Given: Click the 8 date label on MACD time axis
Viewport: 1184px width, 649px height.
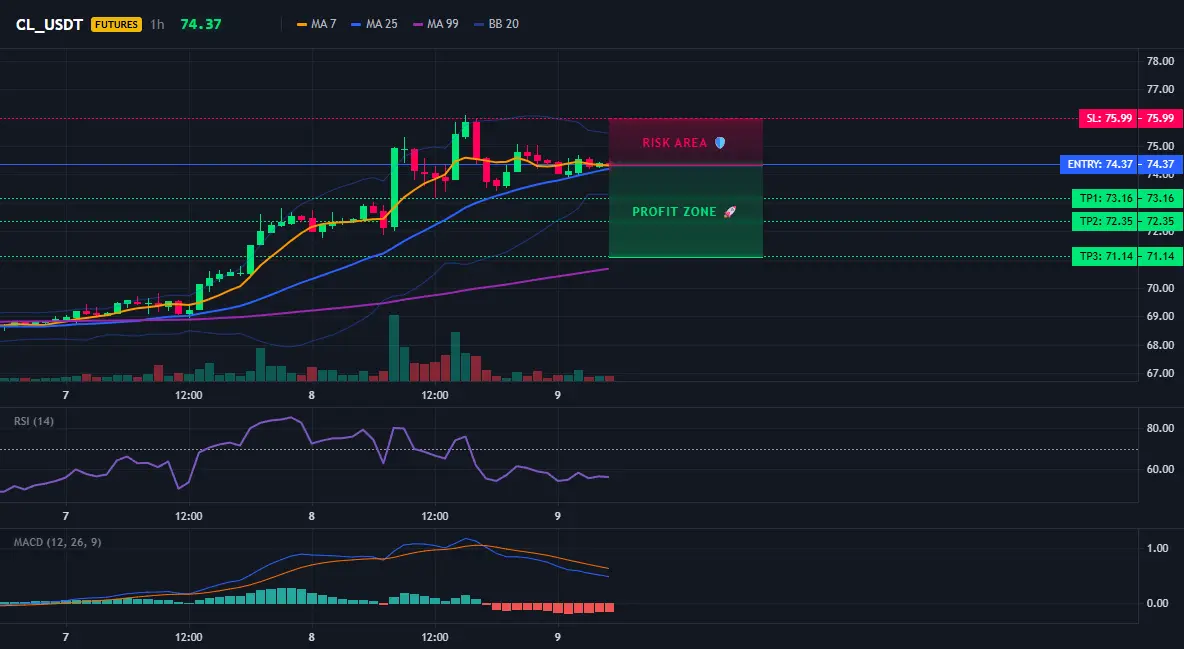Looking at the screenshot, I should tap(312, 637).
